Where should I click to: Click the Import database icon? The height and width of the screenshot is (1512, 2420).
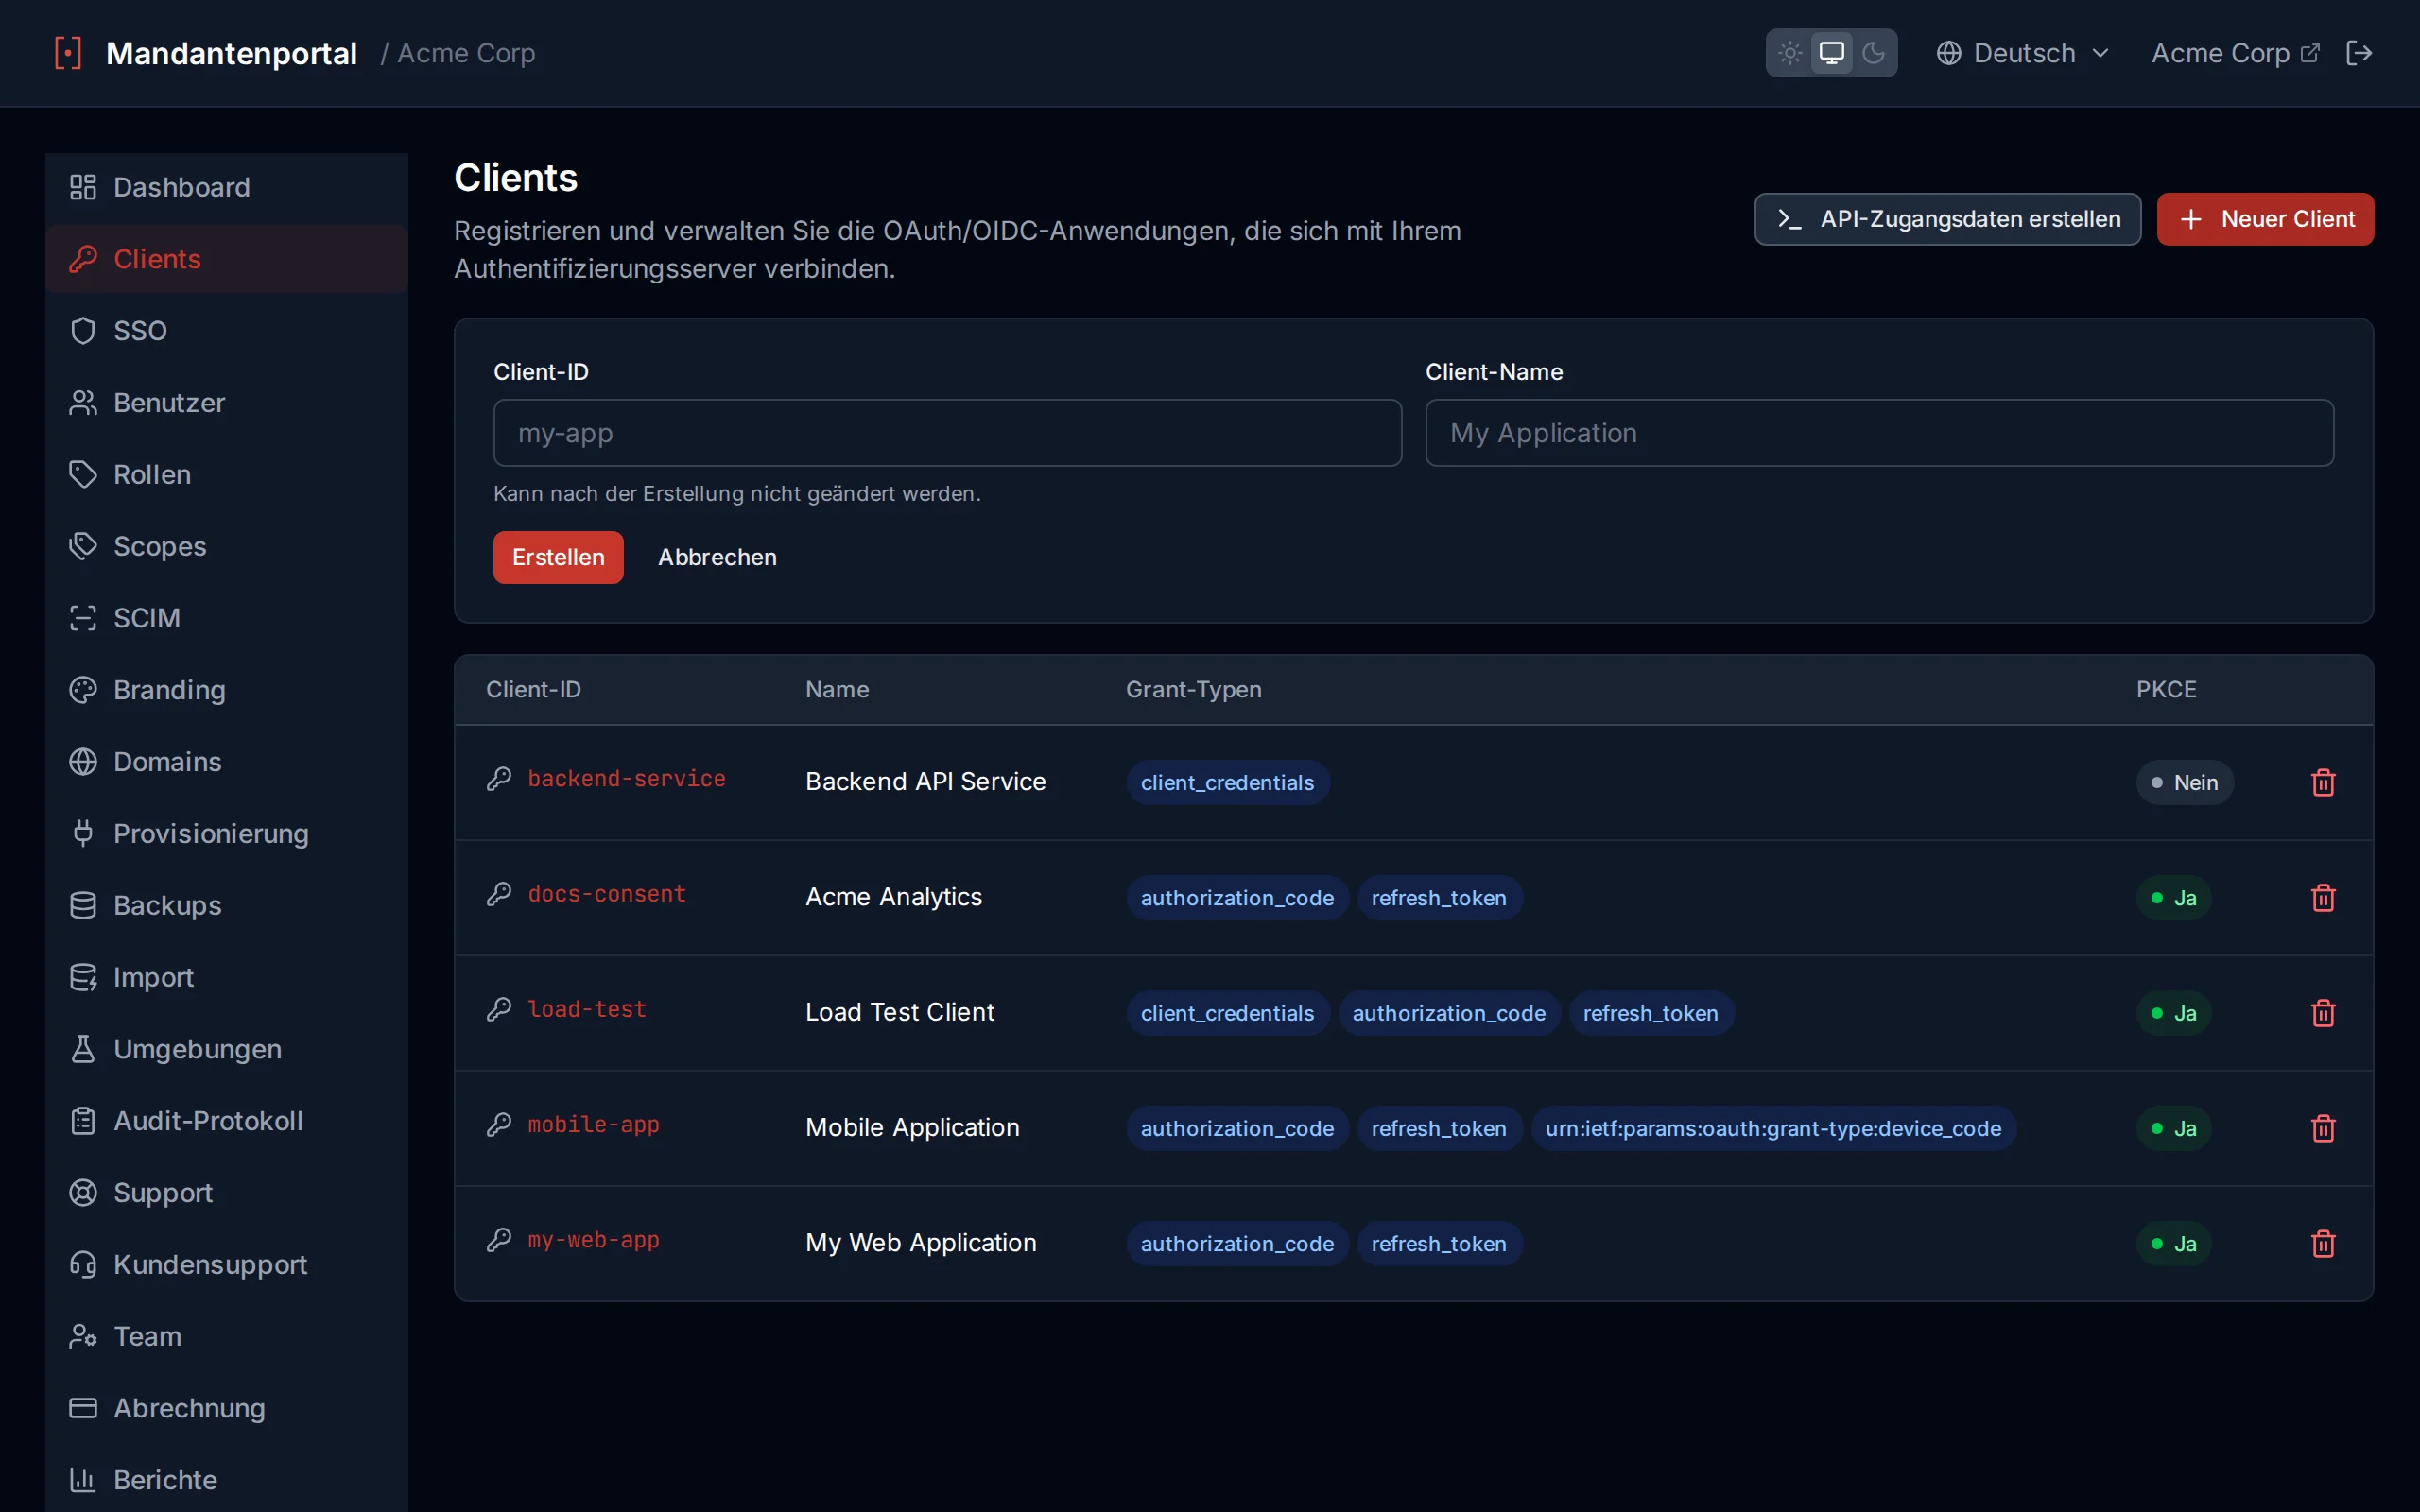(83, 977)
